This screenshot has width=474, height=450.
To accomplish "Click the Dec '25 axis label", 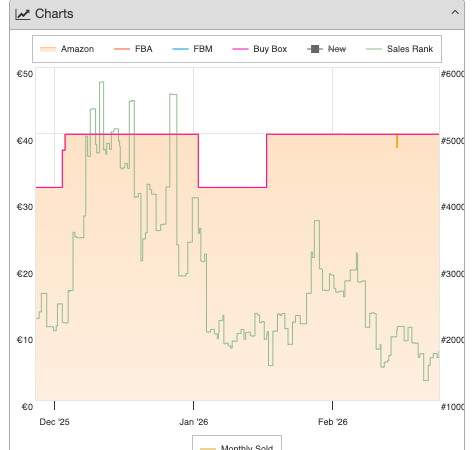I will click(54, 422).
